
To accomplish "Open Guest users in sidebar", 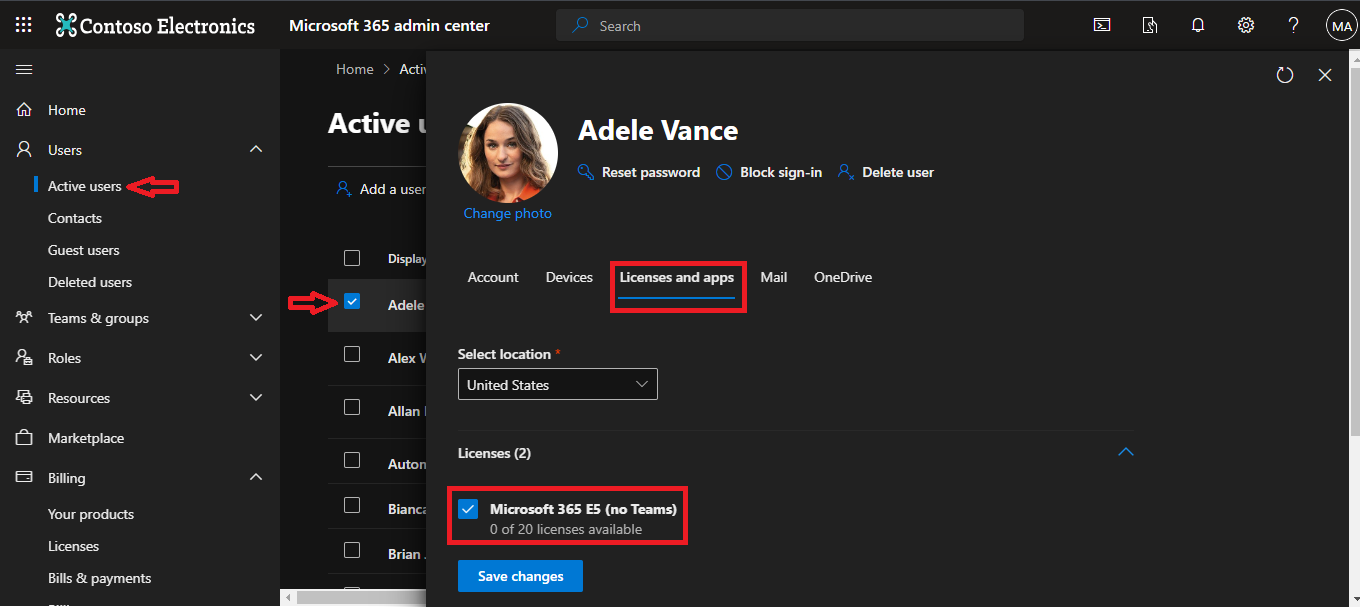I will [84, 250].
